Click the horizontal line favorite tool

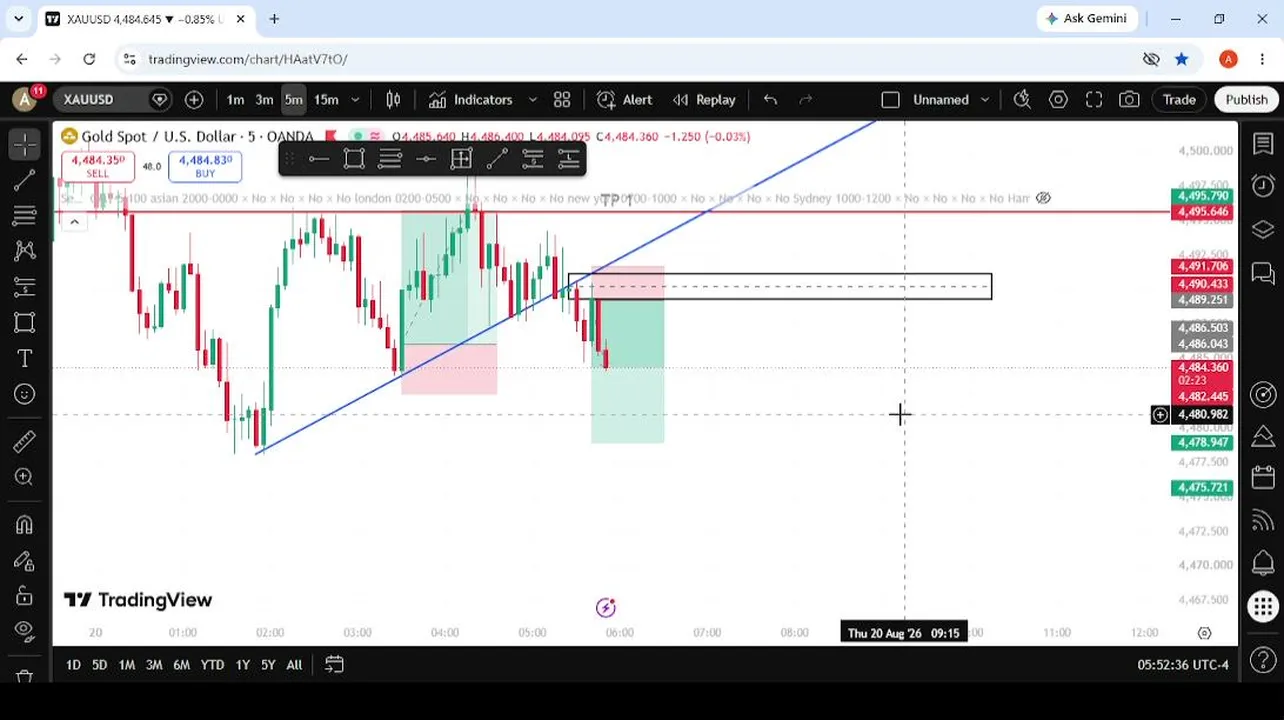[x=318, y=159]
